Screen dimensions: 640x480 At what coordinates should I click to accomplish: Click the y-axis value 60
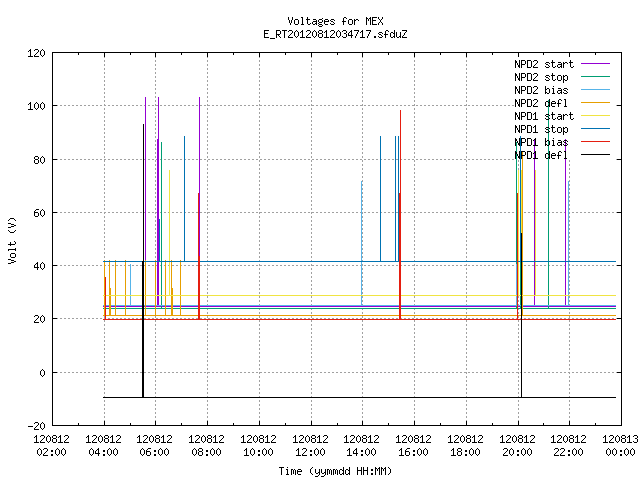39,213
